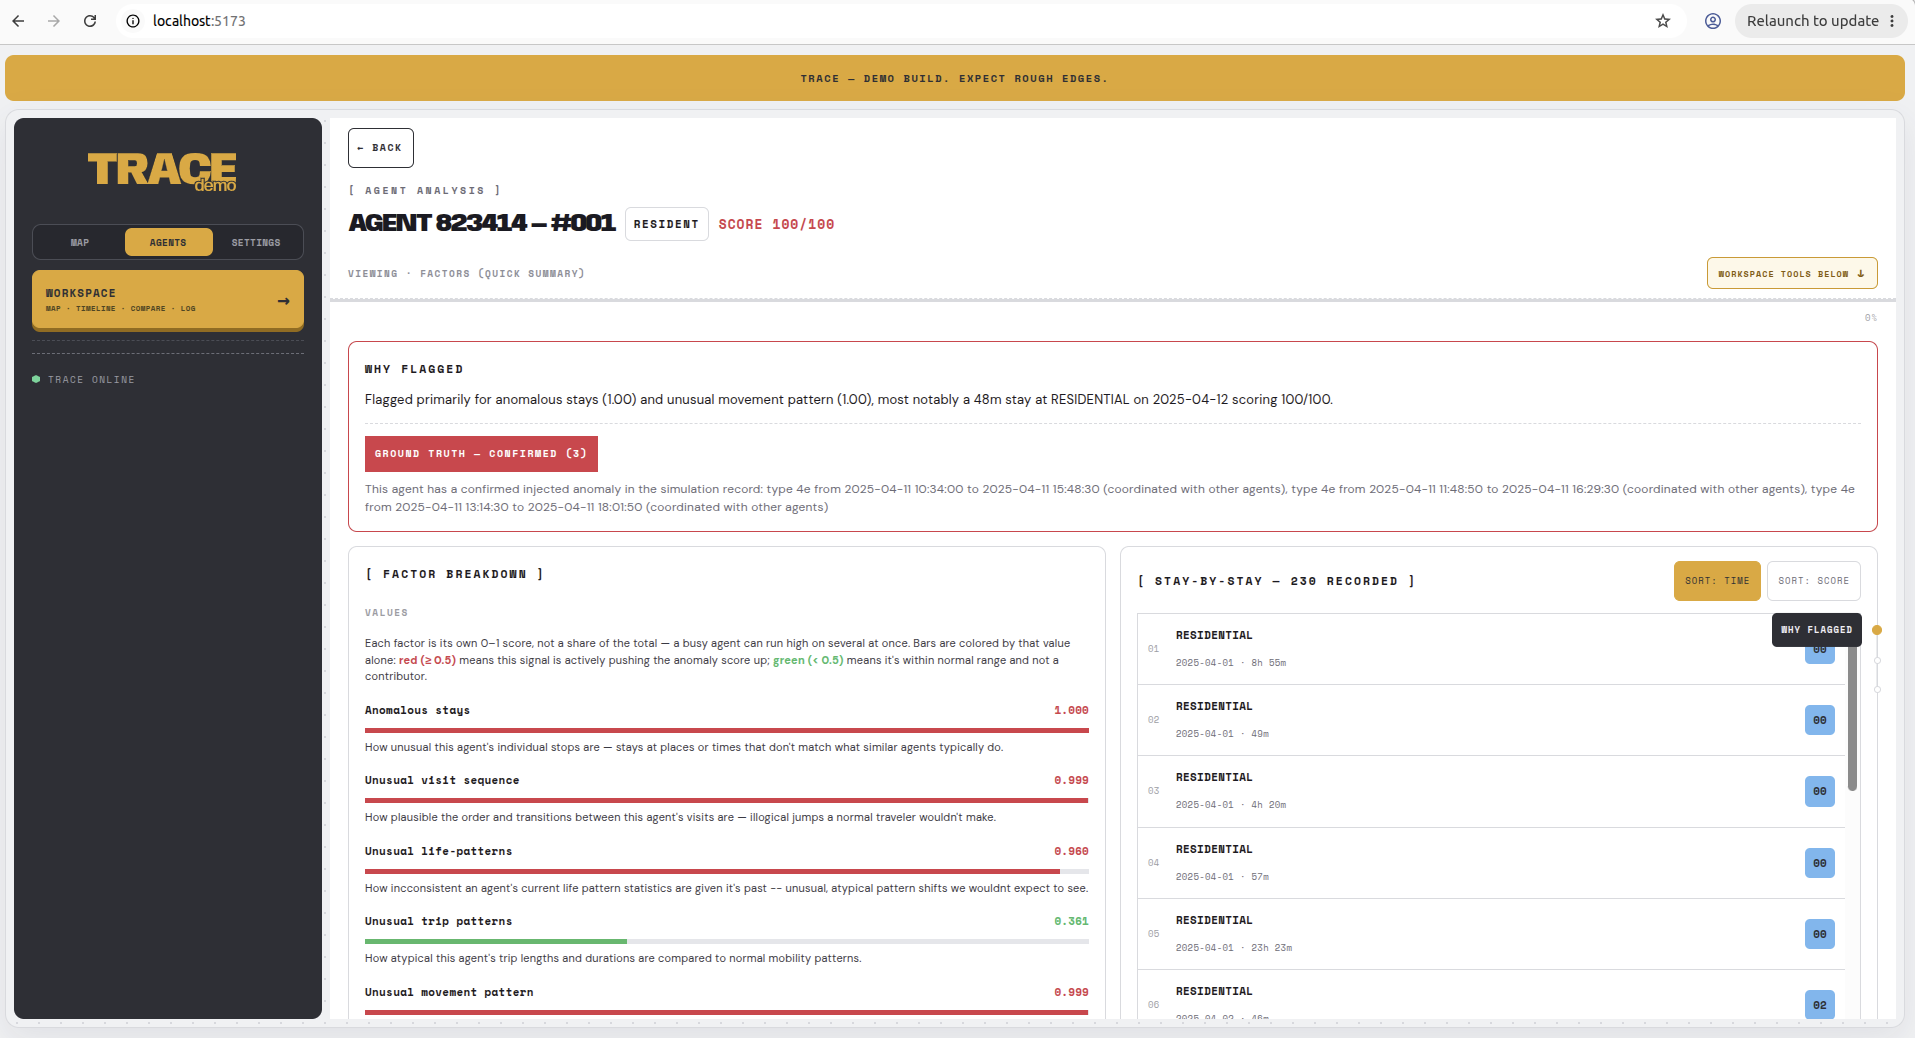Click the SCORE 100/100 text
Image resolution: width=1915 pixels, height=1038 pixels.
click(776, 225)
